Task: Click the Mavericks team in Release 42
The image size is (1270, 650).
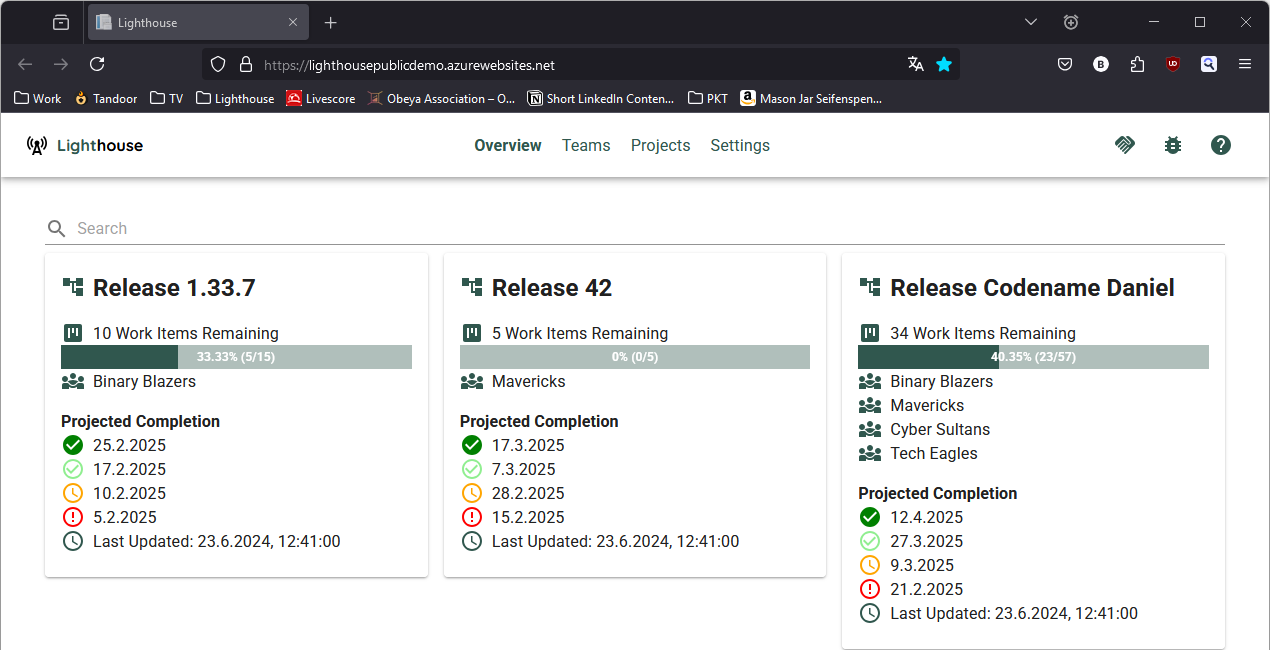Action: tap(528, 381)
